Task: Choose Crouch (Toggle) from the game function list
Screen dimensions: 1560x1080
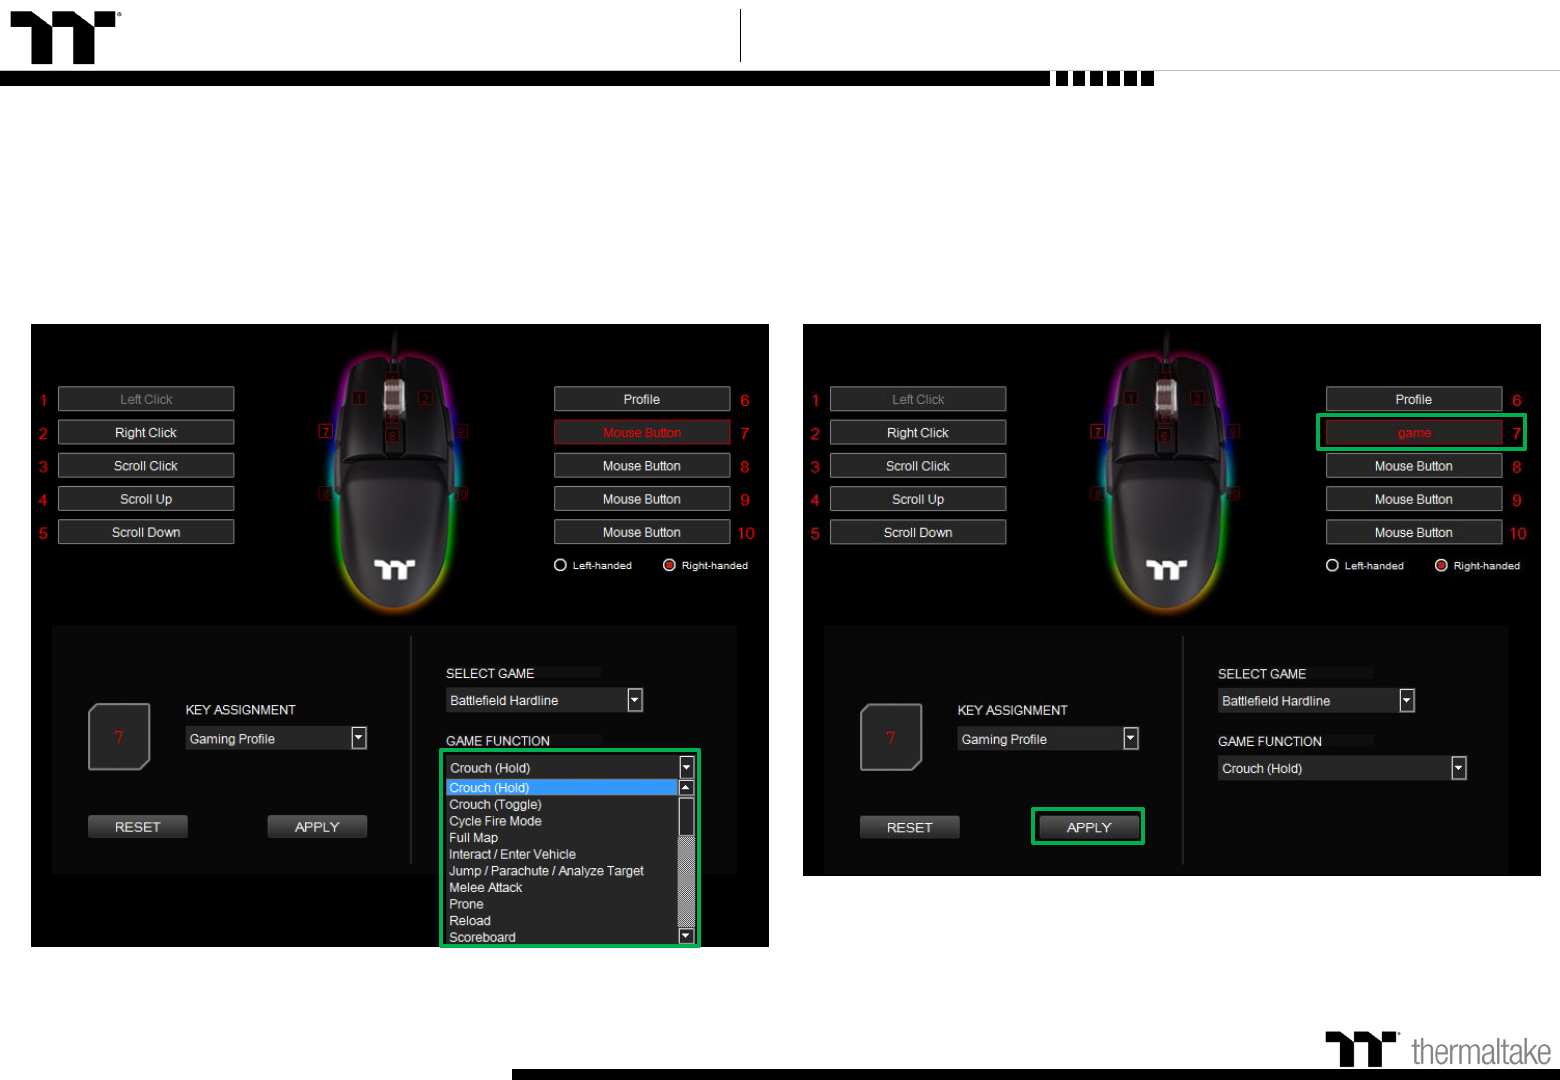Action: click(495, 804)
